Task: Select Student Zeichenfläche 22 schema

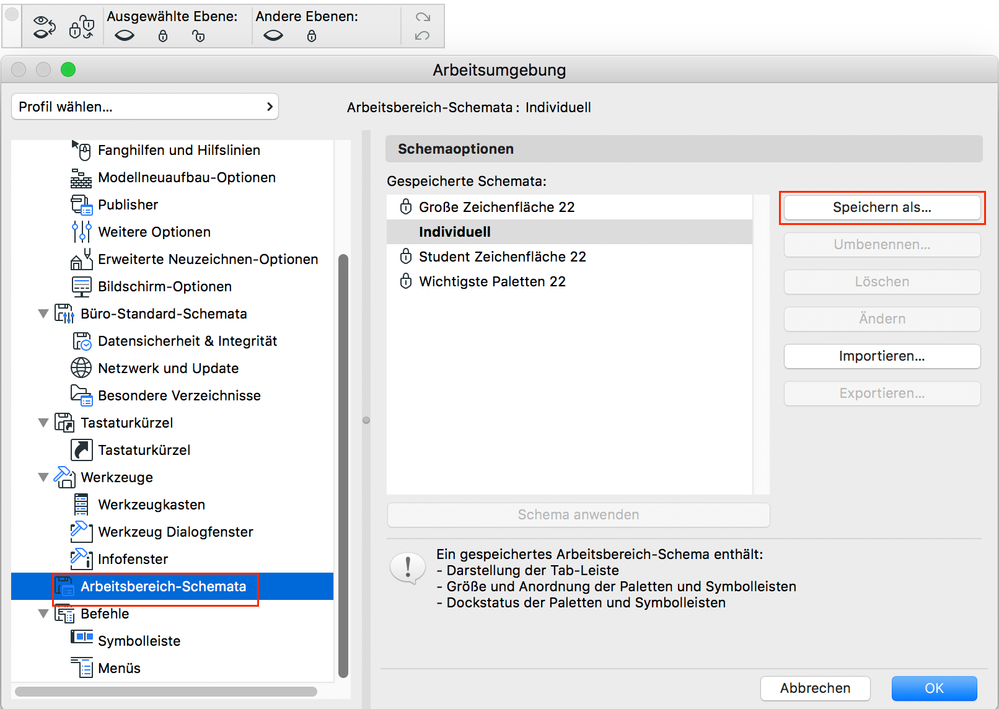Action: click(570, 257)
